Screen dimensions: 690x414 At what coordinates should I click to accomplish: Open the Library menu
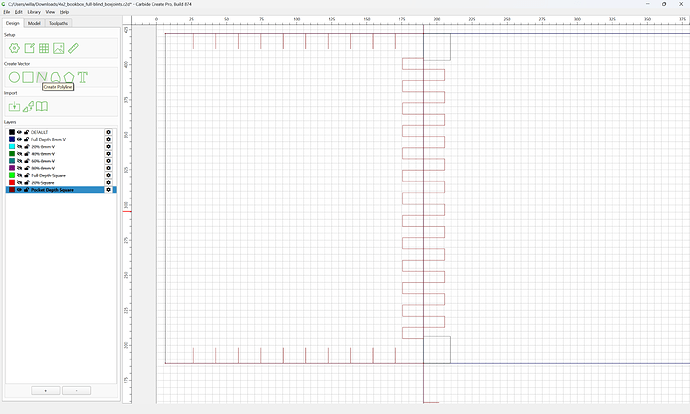click(34, 12)
